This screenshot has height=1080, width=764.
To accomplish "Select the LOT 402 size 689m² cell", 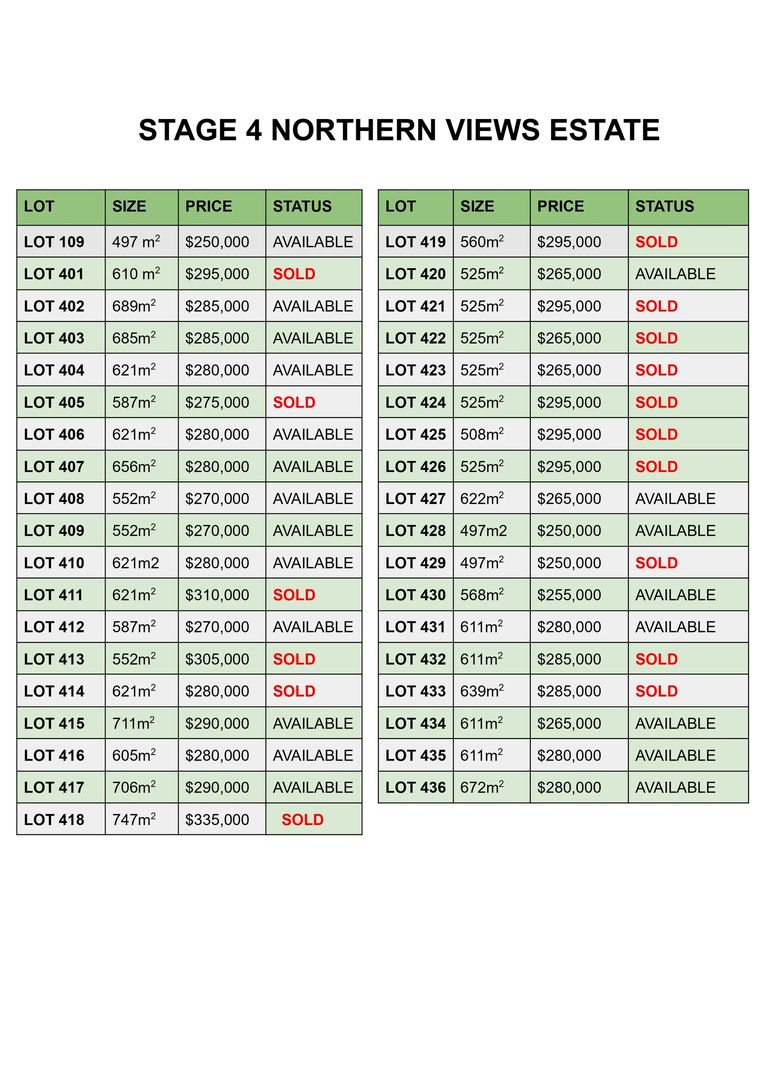I will tap(142, 306).
